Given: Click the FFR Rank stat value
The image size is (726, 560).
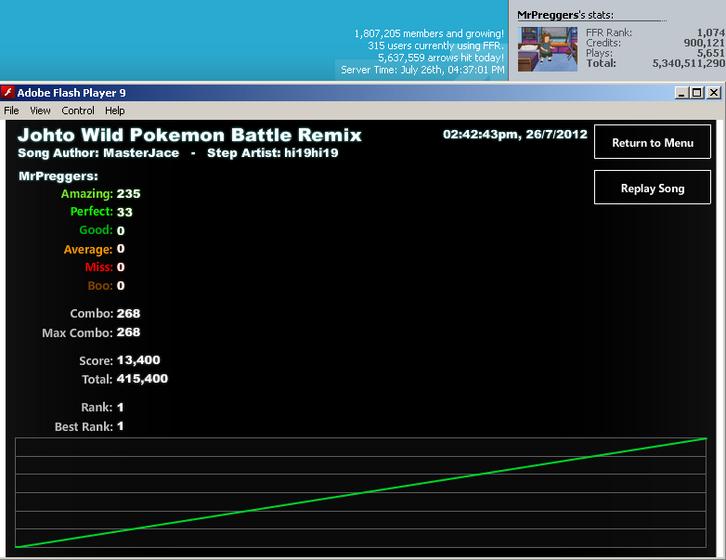Looking at the screenshot, I should [x=711, y=32].
